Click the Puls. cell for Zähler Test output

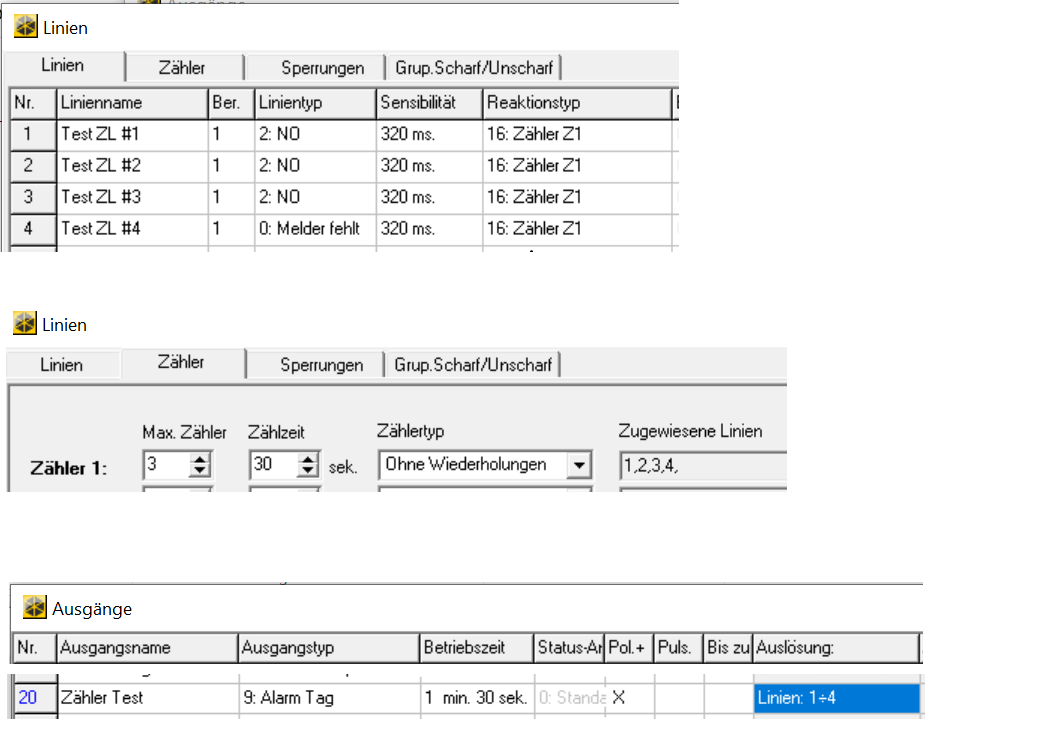tap(677, 698)
